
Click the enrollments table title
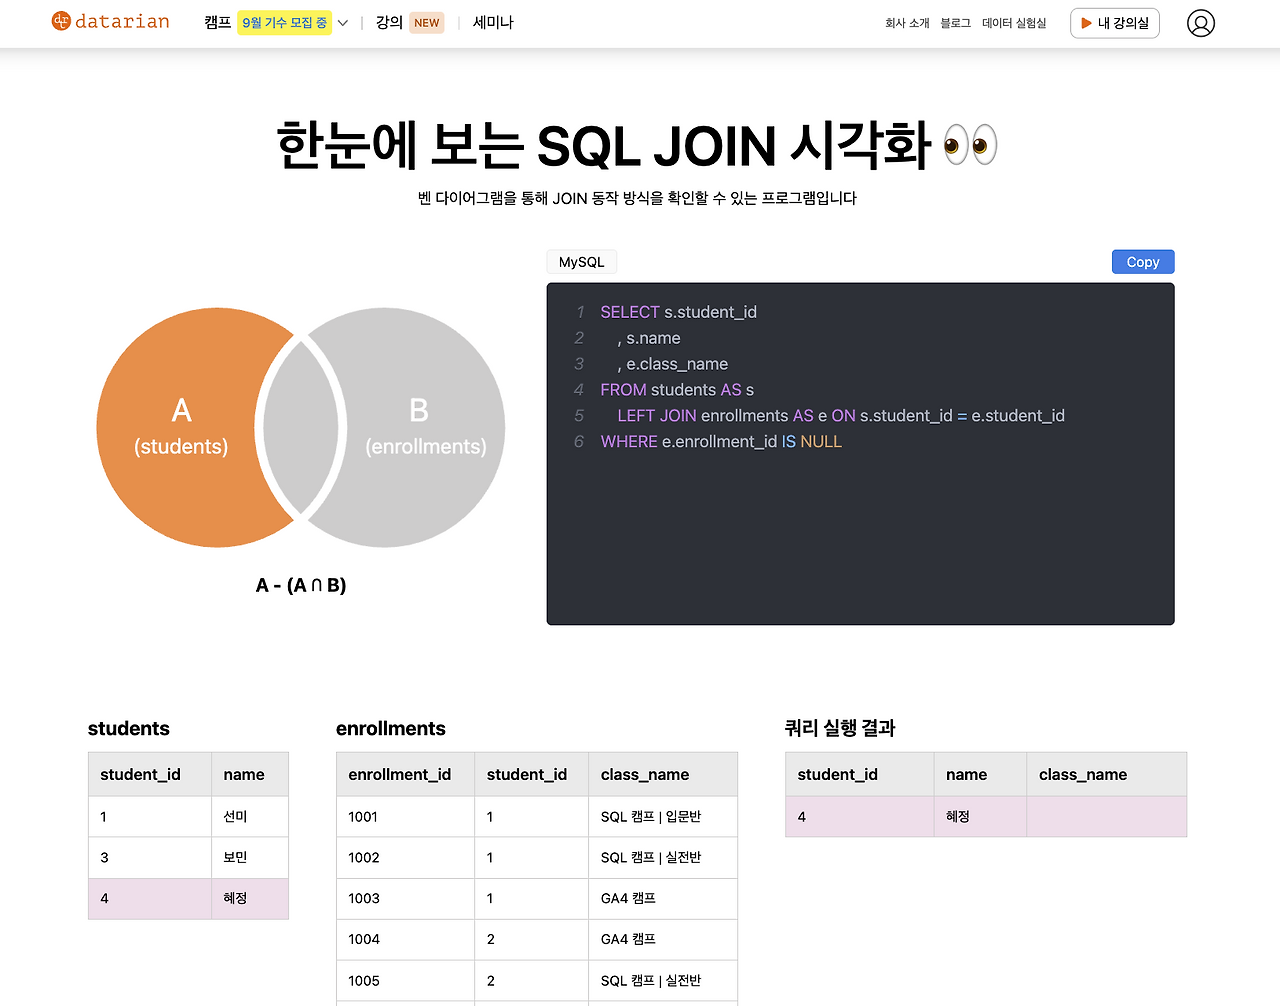tap(391, 729)
